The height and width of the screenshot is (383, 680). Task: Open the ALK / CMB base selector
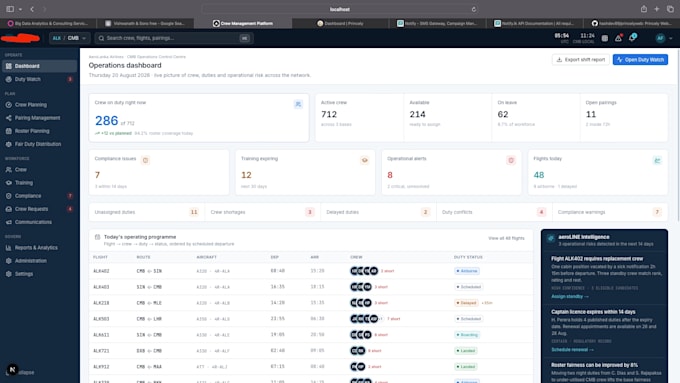click(x=69, y=38)
